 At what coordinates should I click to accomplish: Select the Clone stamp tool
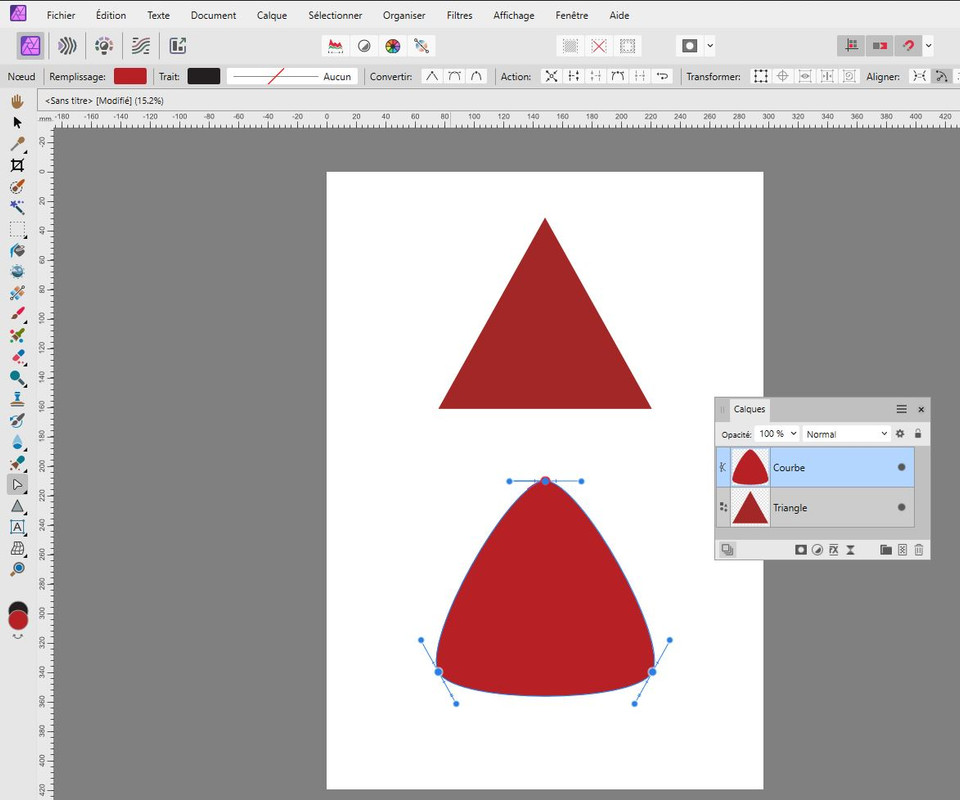(17, 399)
